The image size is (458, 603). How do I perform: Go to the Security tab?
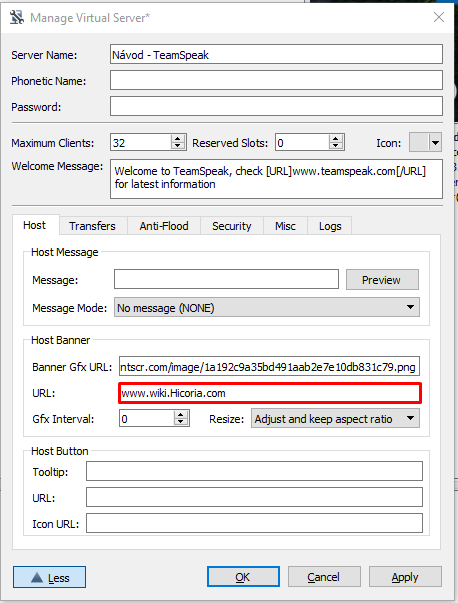(231, 226)
